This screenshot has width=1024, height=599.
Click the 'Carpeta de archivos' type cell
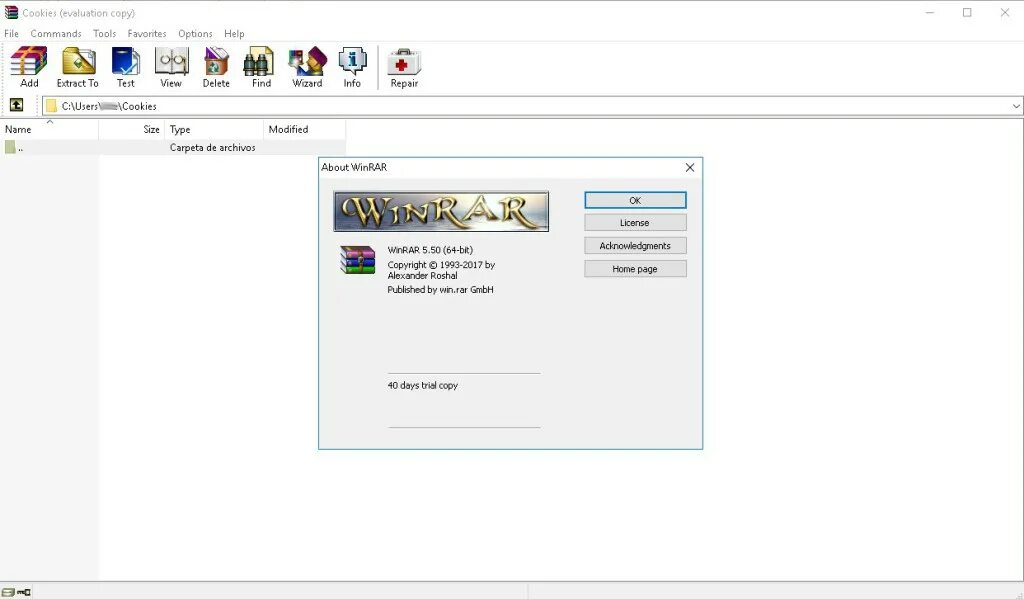tap(212, 148)
